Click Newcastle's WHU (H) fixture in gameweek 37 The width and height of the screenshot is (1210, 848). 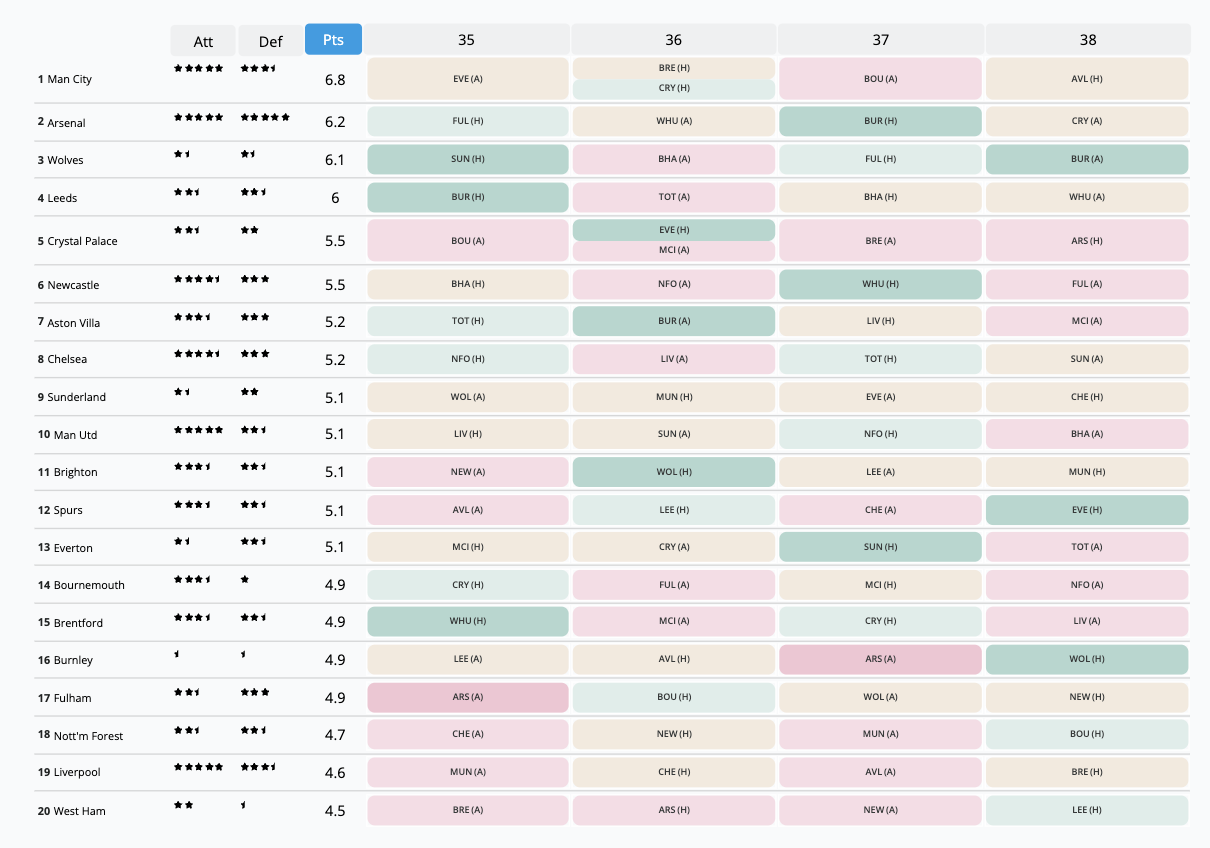click(x=880, y=284)
